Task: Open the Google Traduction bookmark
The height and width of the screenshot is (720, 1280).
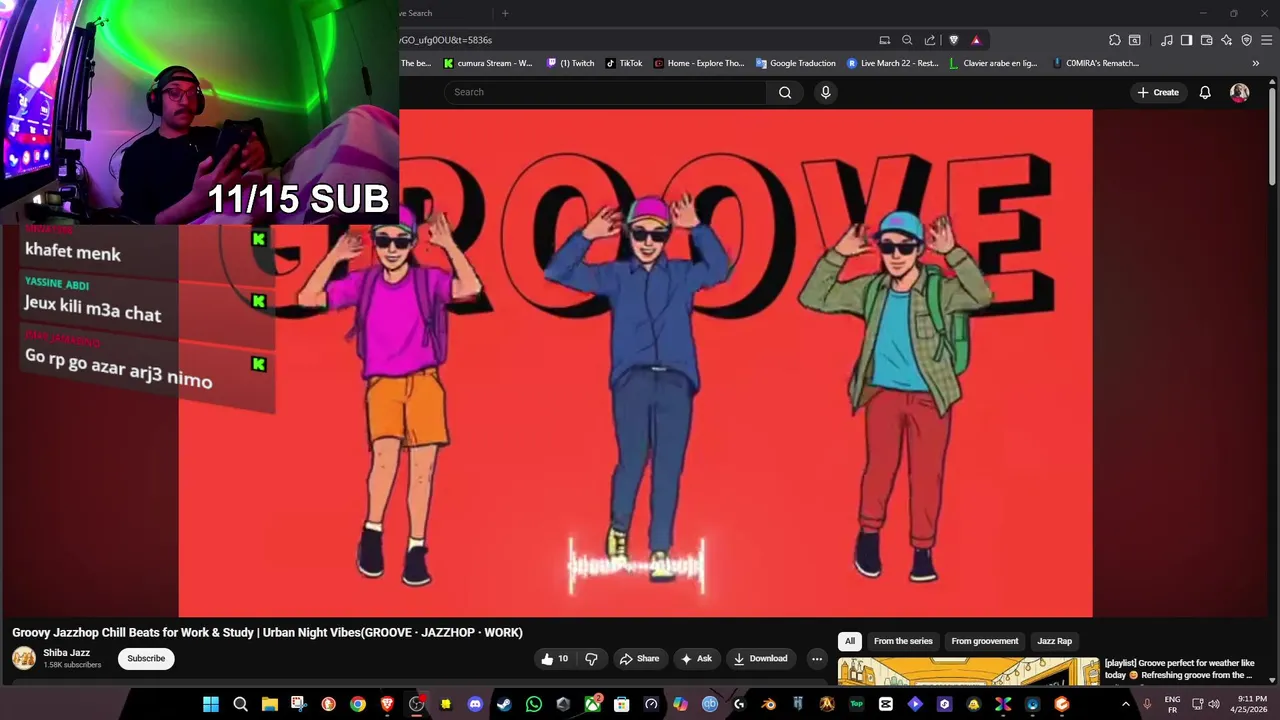Action: [796, 63]
